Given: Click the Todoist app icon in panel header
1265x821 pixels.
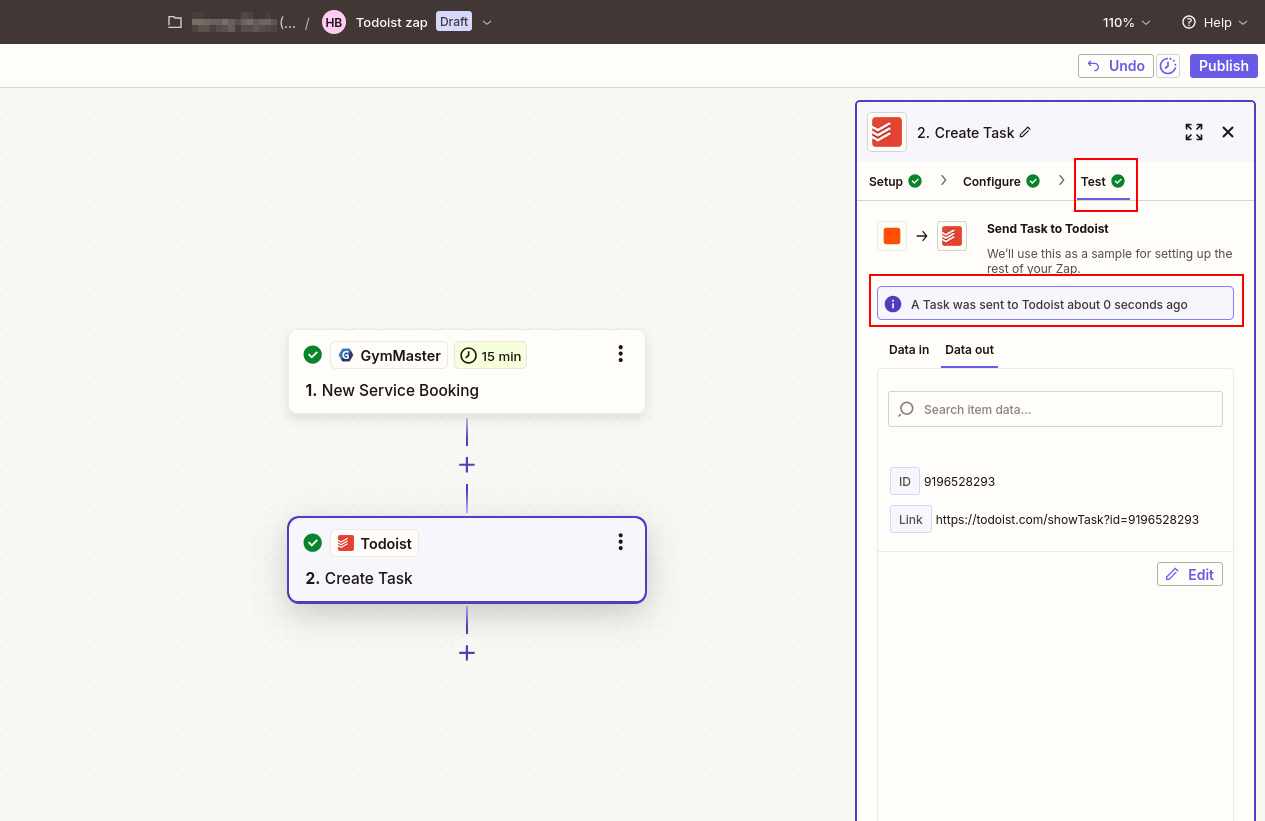Looking at the screenshot, I should [x=886, y=132].
